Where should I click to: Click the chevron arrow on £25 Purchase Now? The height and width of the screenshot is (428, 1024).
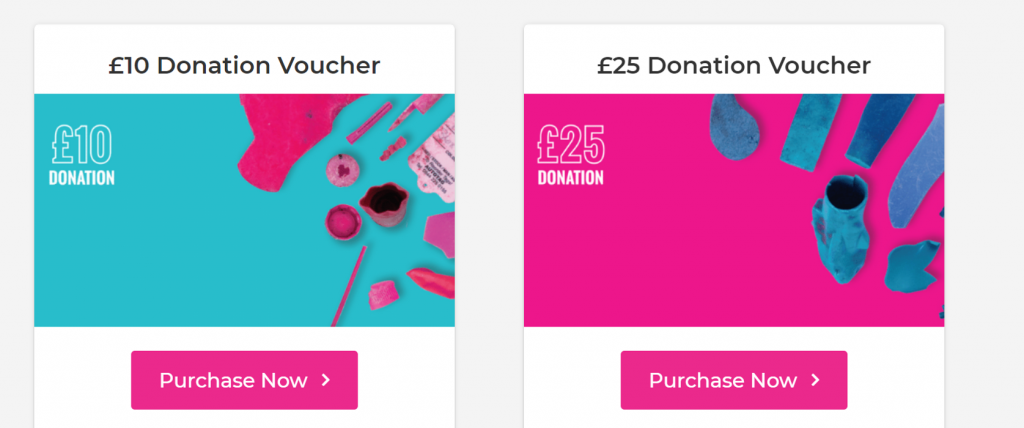815,380
